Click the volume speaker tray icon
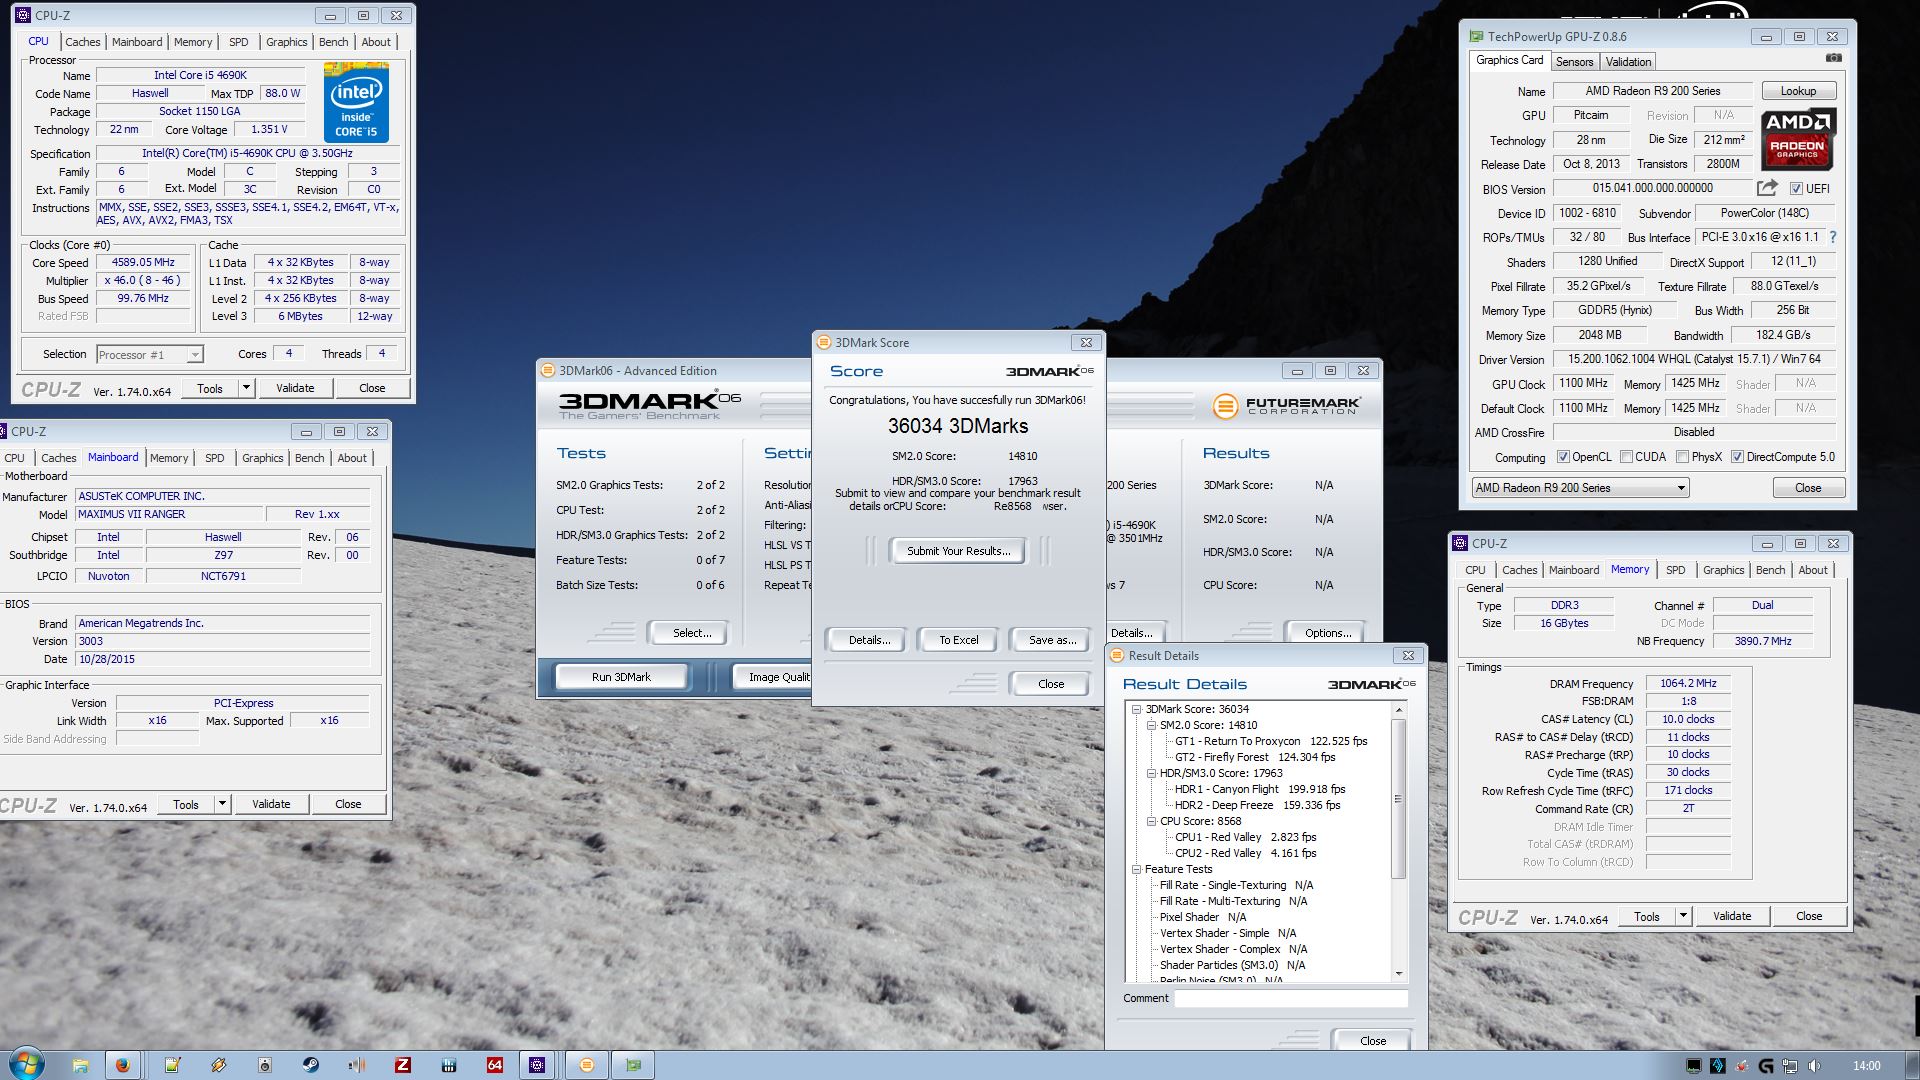Viewport: 1920px width, 1080px height. click(1814, 1066)
